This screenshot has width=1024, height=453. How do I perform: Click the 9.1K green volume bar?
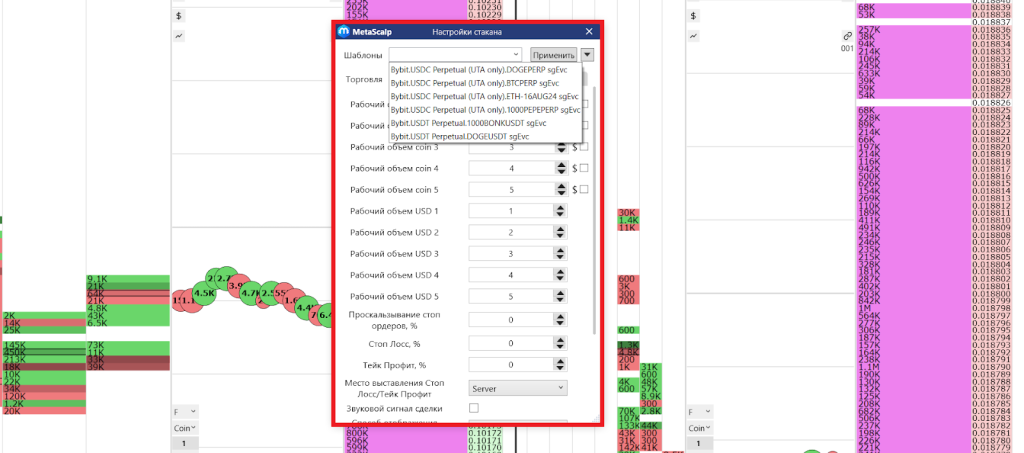128,279
